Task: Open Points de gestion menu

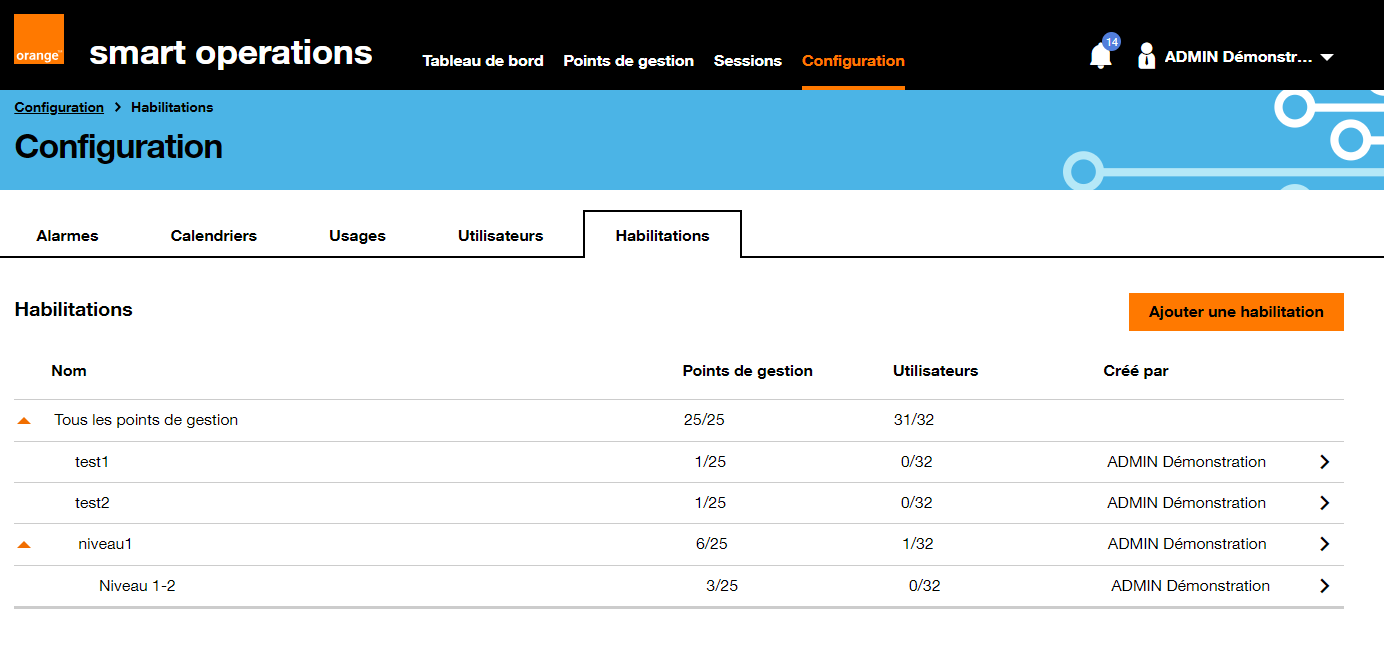Action: point(628,61)
